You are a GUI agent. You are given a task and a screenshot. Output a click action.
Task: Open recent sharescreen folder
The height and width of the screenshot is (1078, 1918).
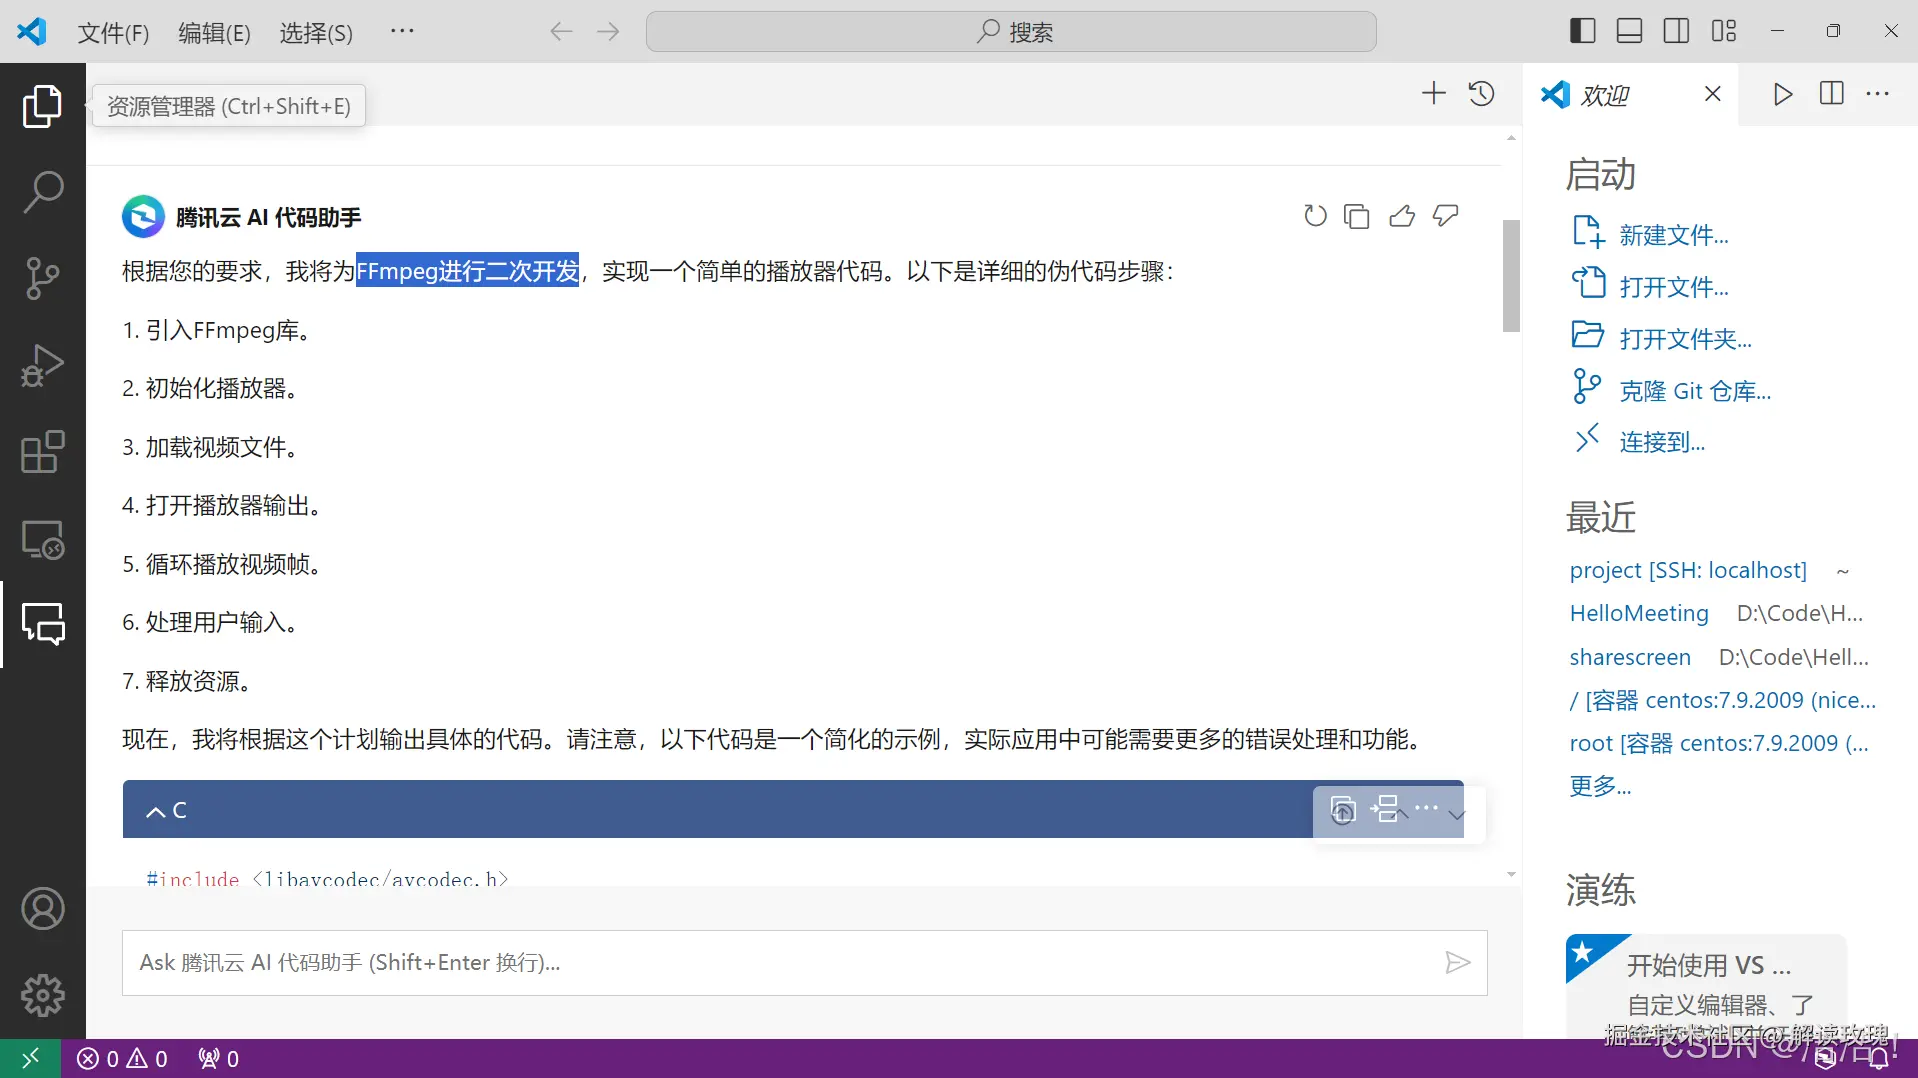pyautogui.click(x=1630, y=657)
